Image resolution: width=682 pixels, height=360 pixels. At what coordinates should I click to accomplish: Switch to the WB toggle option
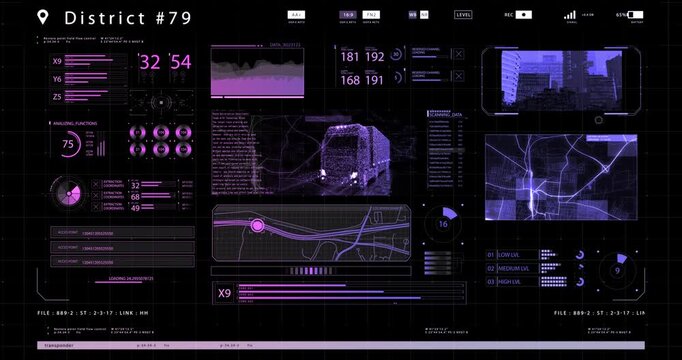click(x=413, y=15)
